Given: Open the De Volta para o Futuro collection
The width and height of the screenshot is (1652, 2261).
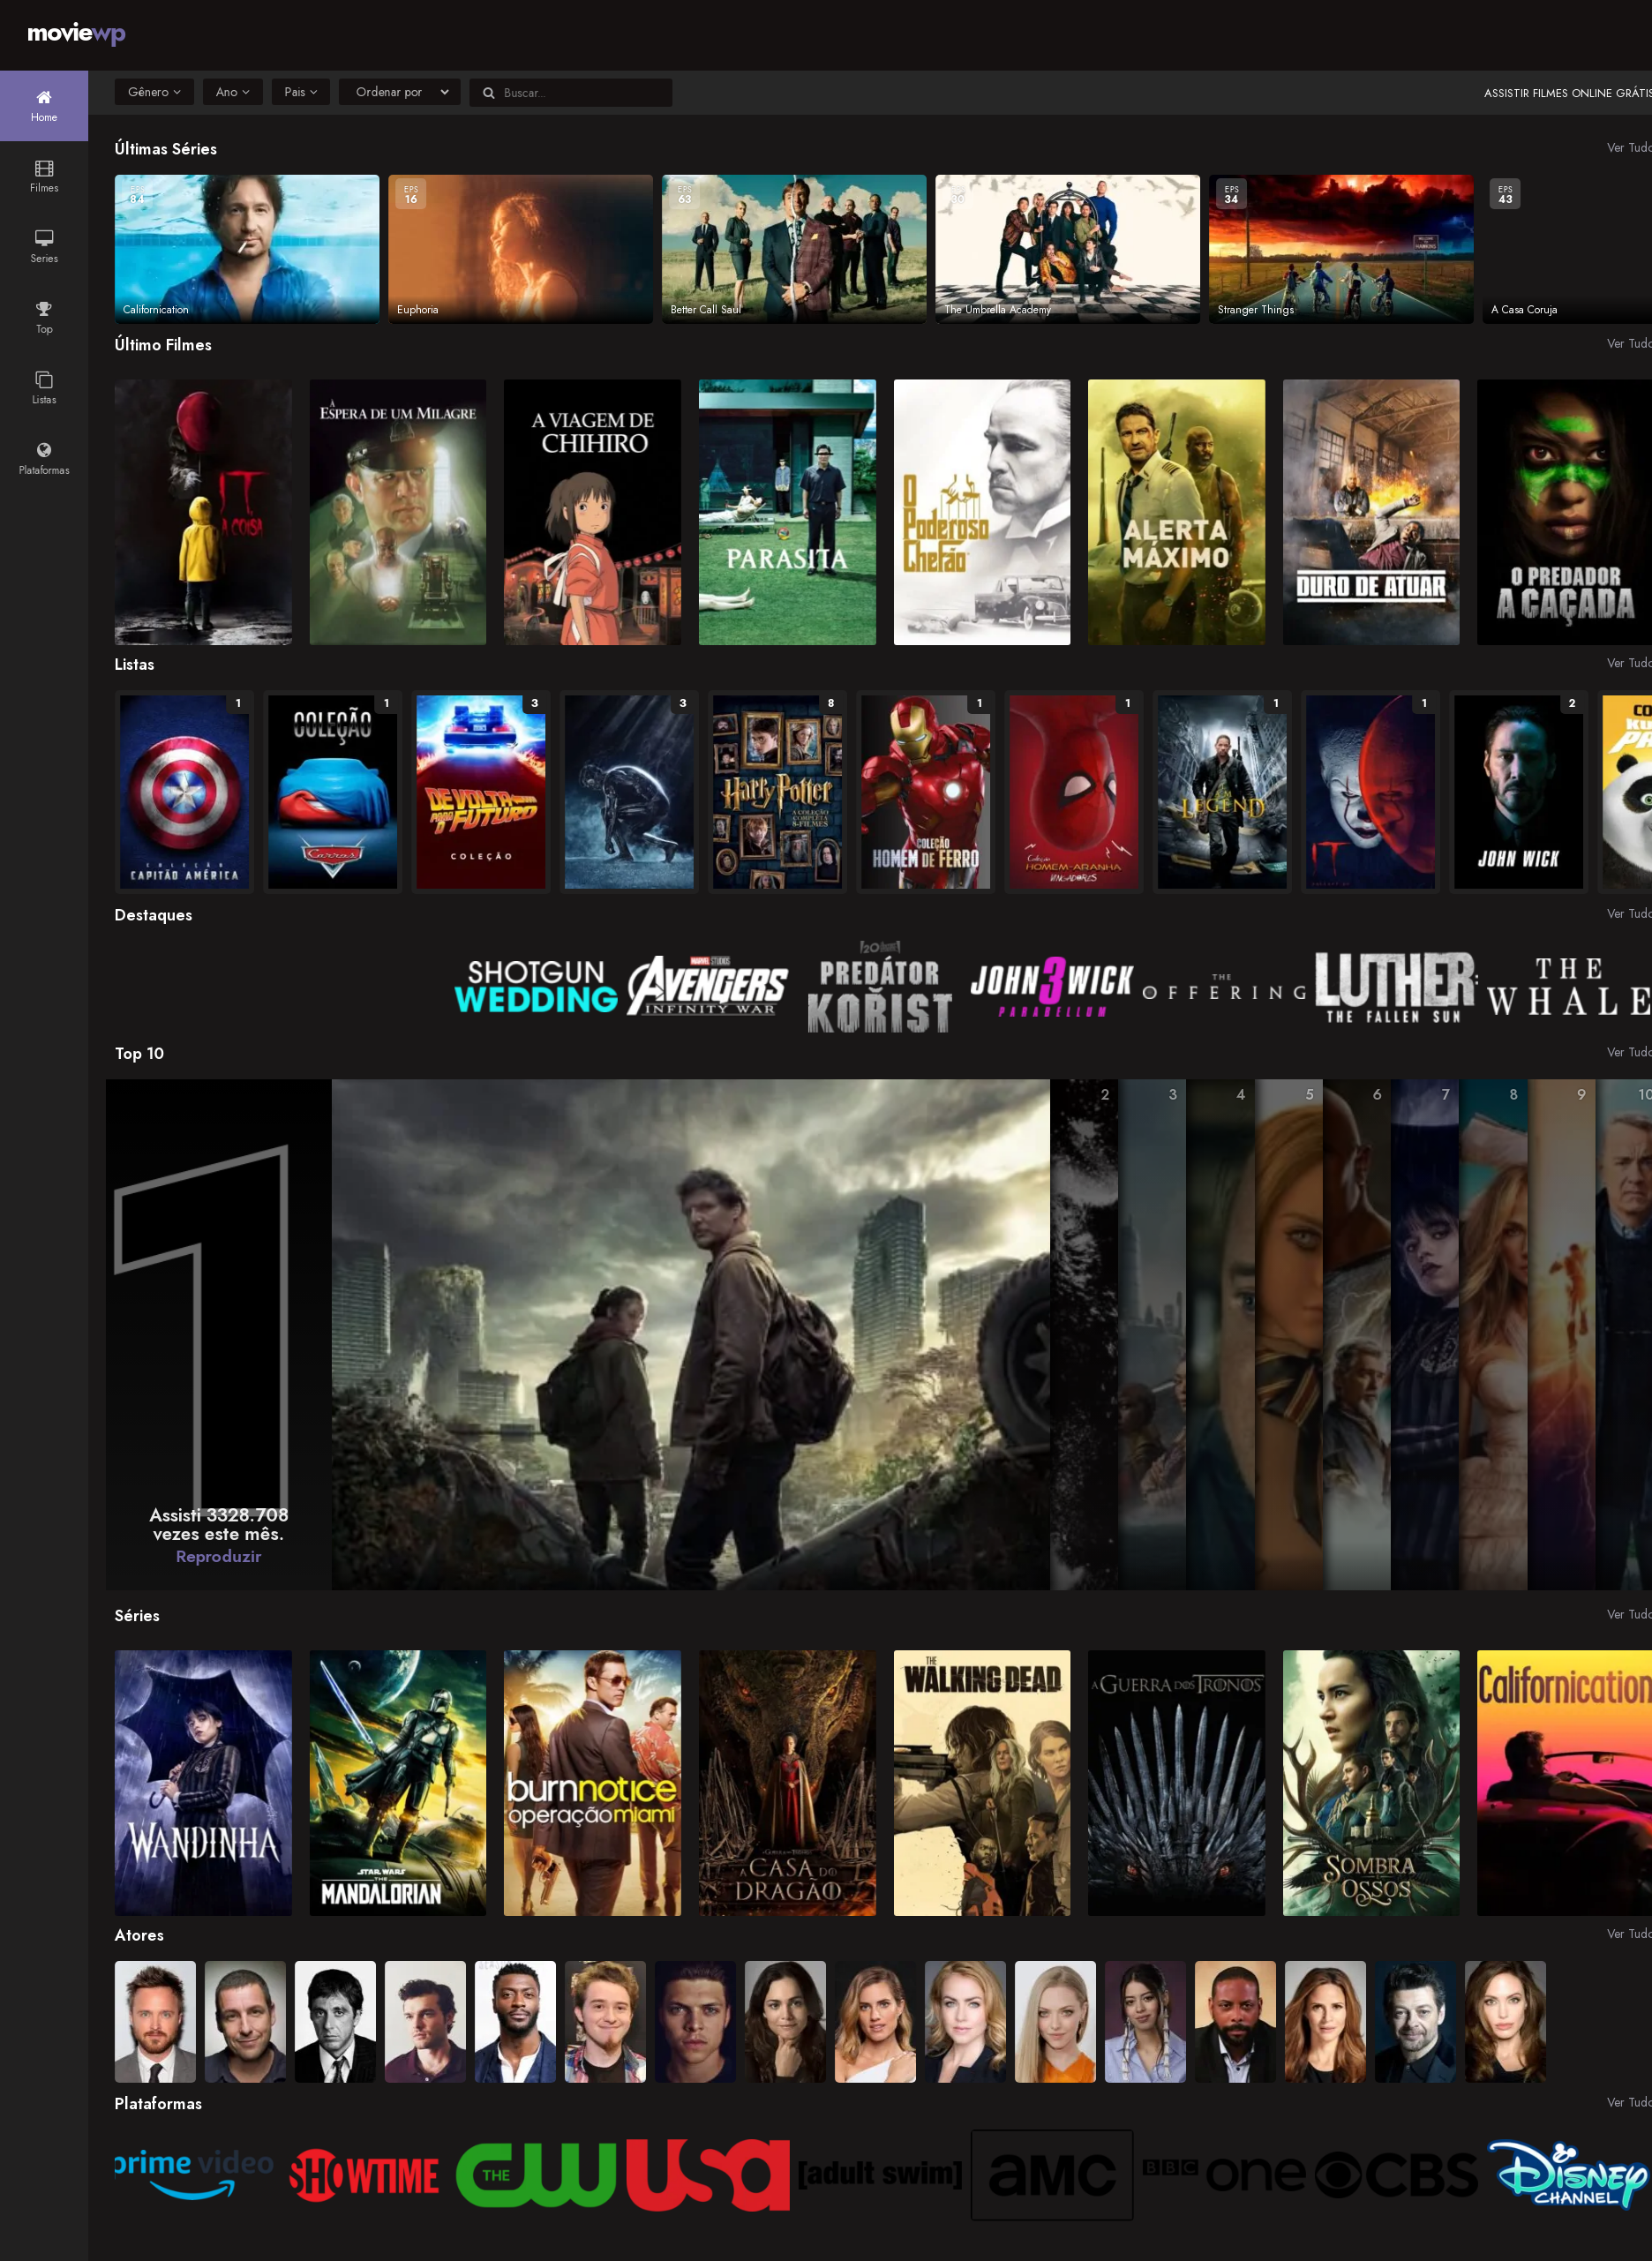Looking at the screenshot, I should click(x=481, y=792).
